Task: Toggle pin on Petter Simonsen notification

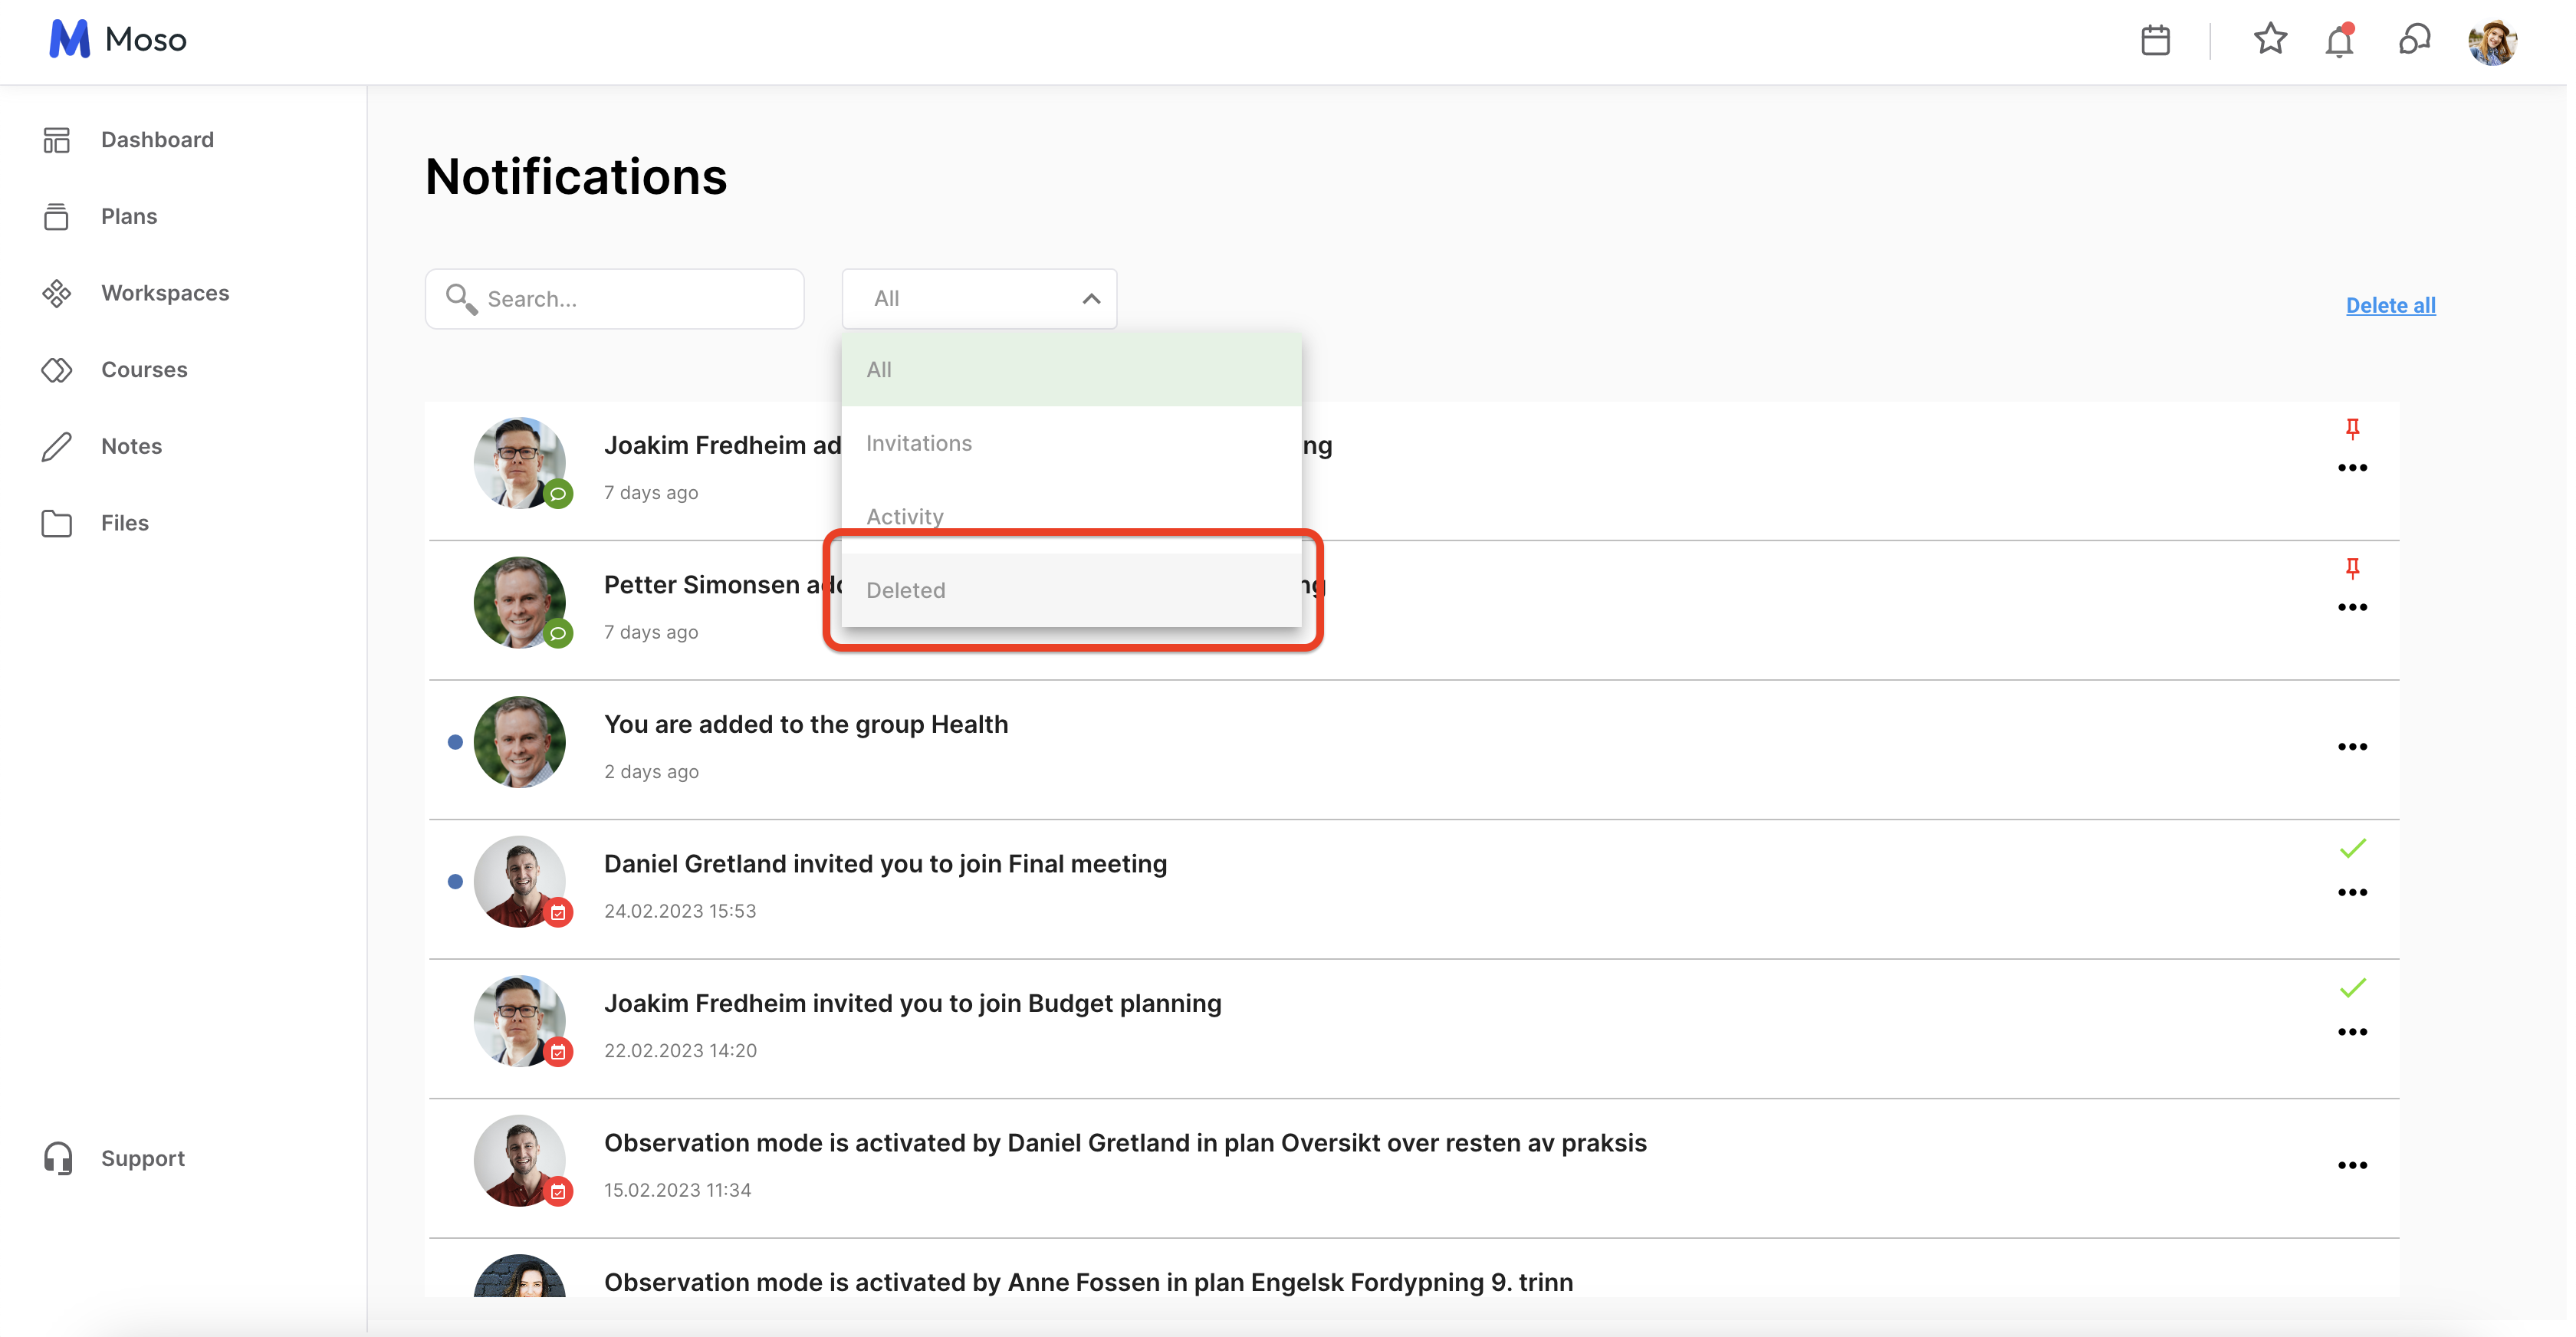Action: click(2352, 569)
